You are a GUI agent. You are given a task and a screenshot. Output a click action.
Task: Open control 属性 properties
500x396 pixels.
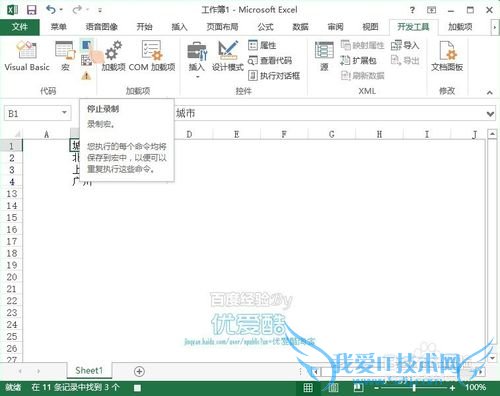(x=262, y=45)
